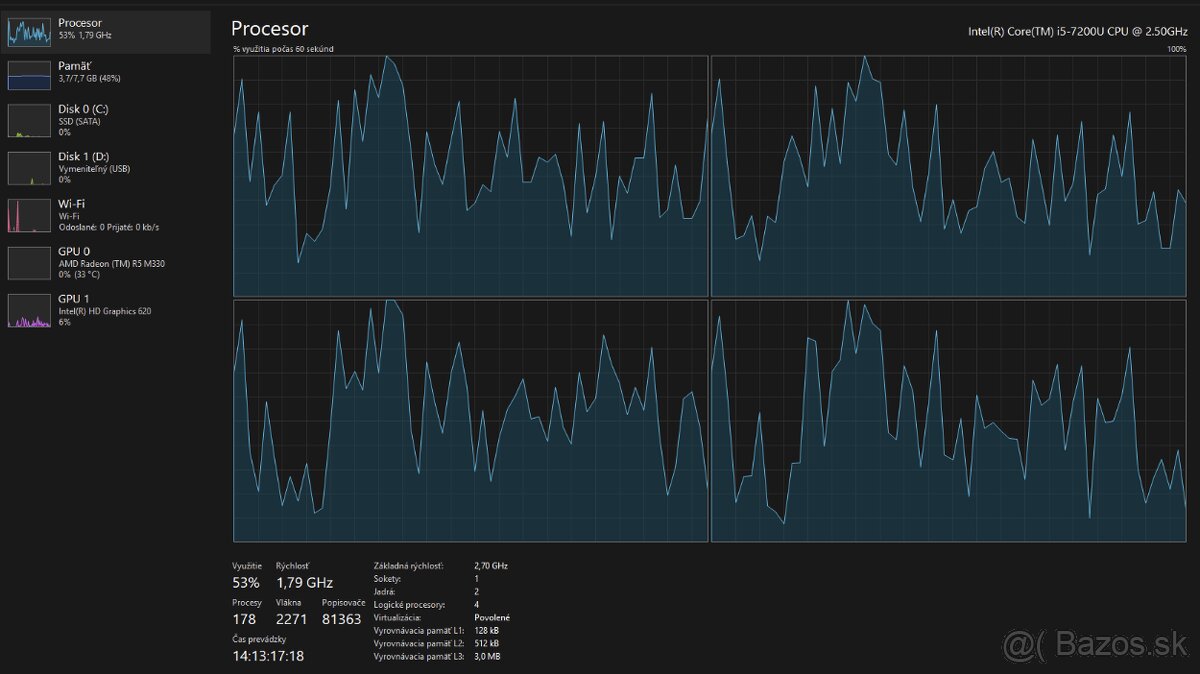Select the bottom-right logical processor graph
Image resolution: width=1200 pixels, height=674 pixels.
948,421
